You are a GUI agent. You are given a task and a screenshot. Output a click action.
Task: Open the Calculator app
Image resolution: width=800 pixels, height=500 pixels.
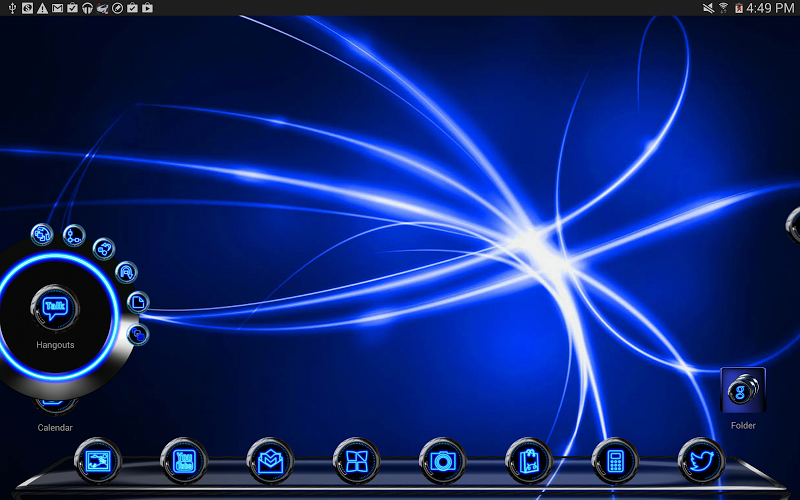point(616,461)
